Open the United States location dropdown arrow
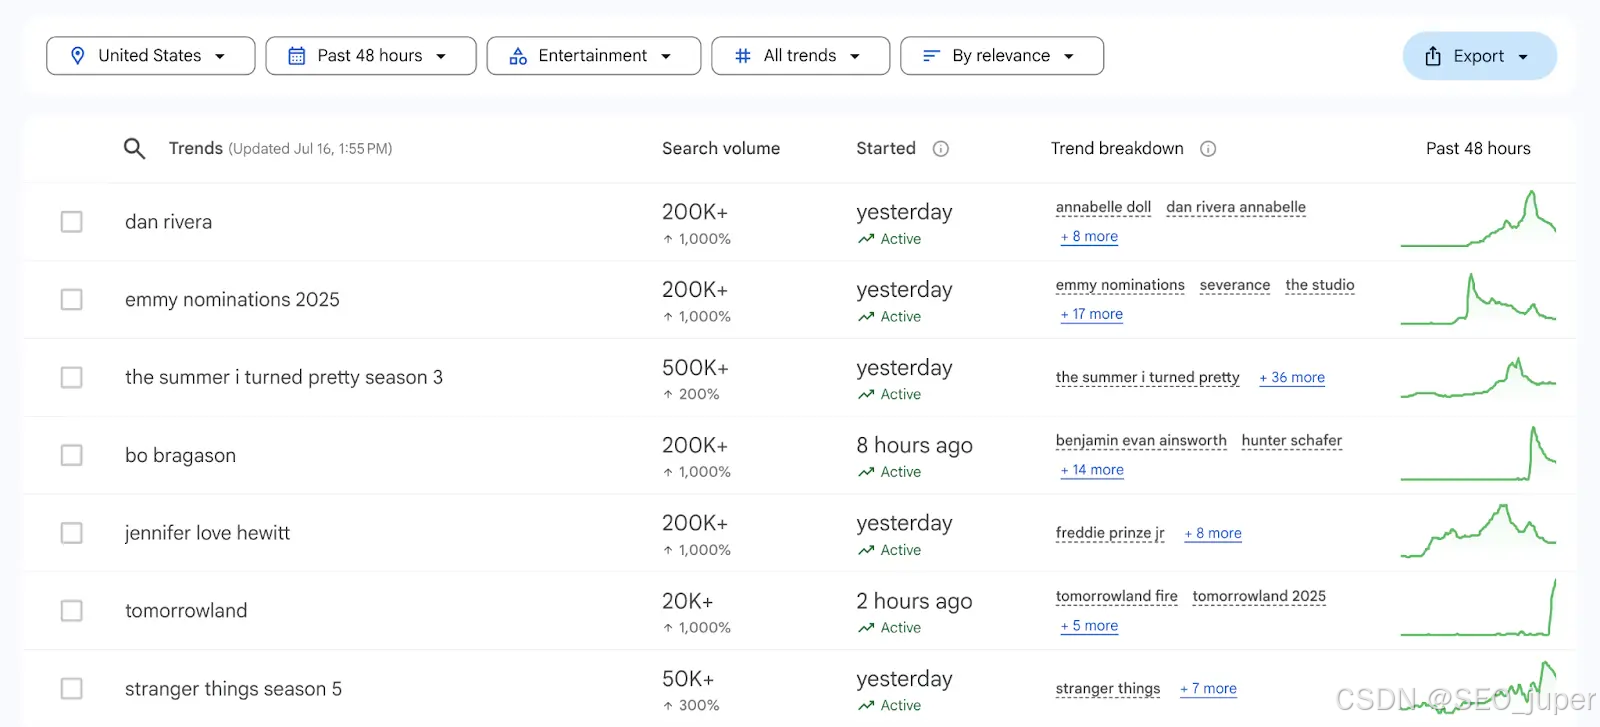The image size is (1600, 727). pyautogui.click(x=220, y=57)
